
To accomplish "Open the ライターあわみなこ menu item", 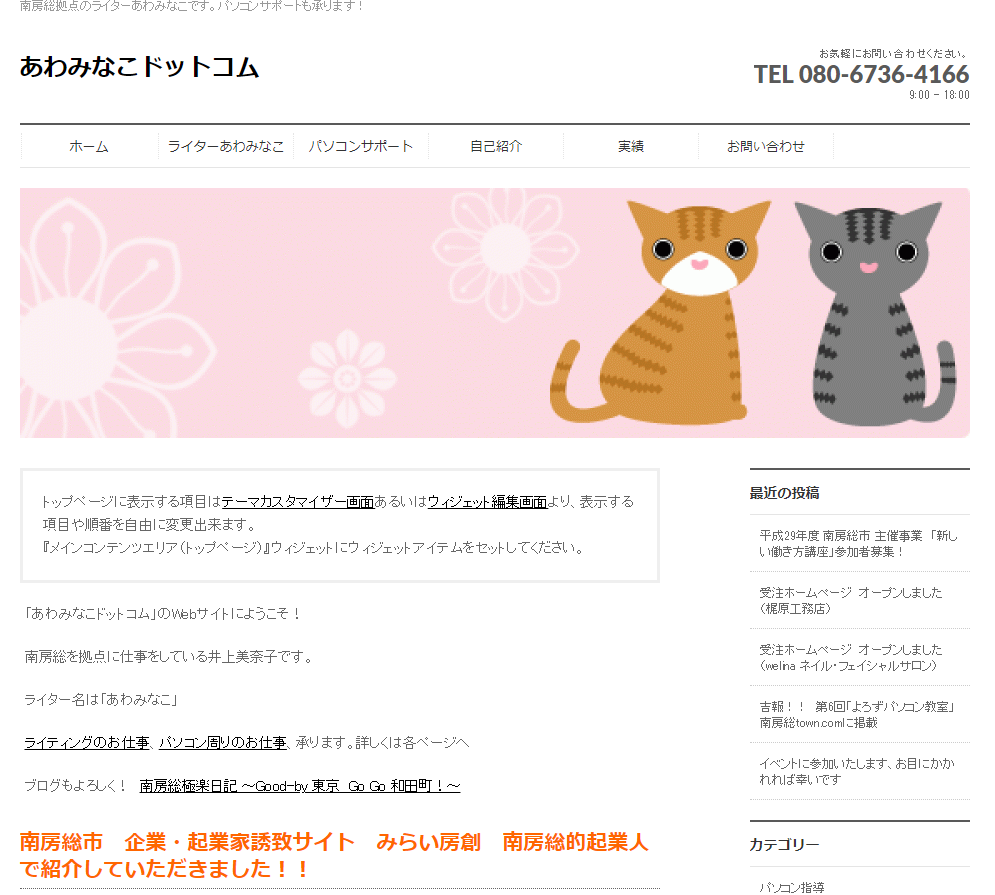I will [225, 147].
